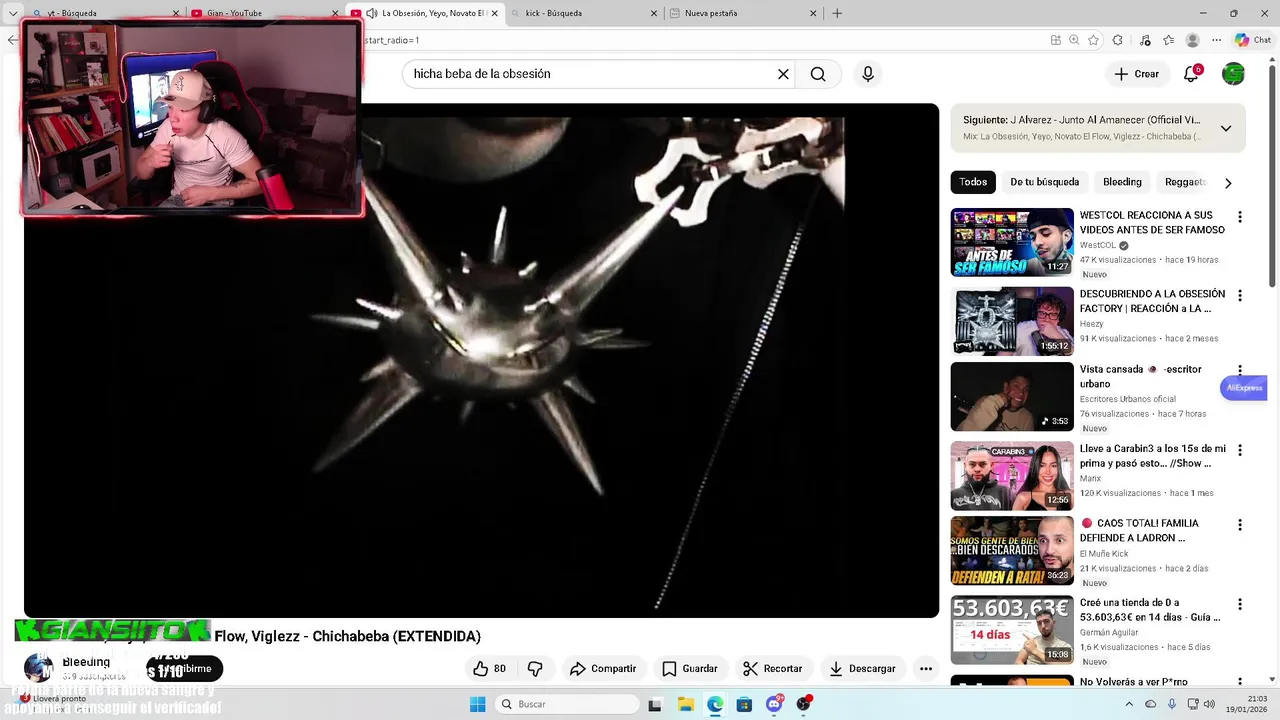Screen dimensions: 1280x720
Task: Select the Reggaeton filter chip
Action: tap(1185, 182)
